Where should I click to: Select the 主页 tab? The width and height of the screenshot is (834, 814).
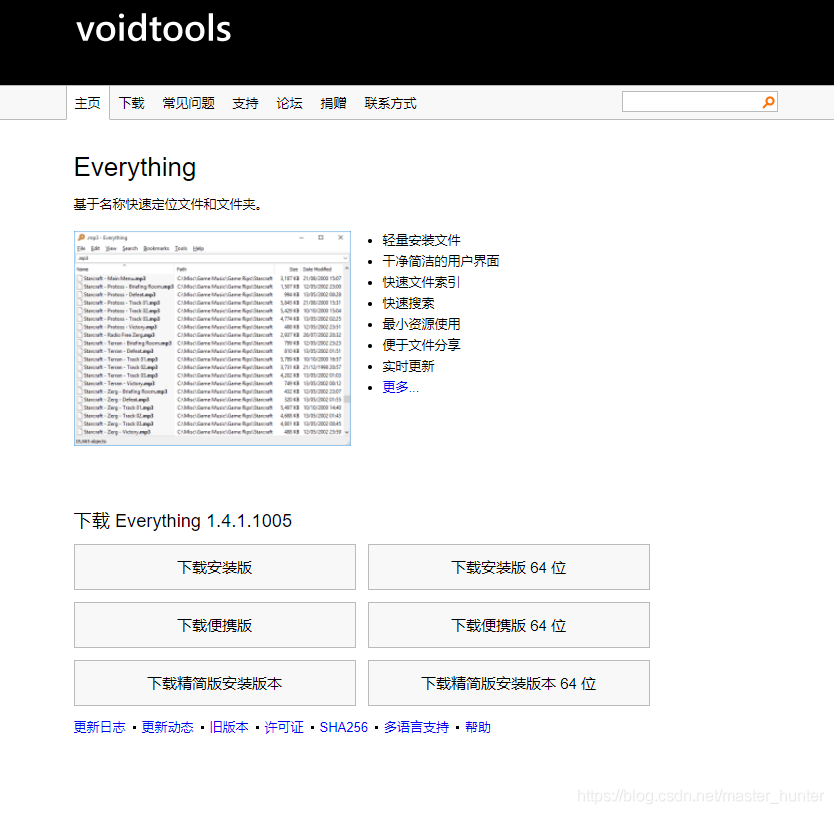(x=87, y=102)
